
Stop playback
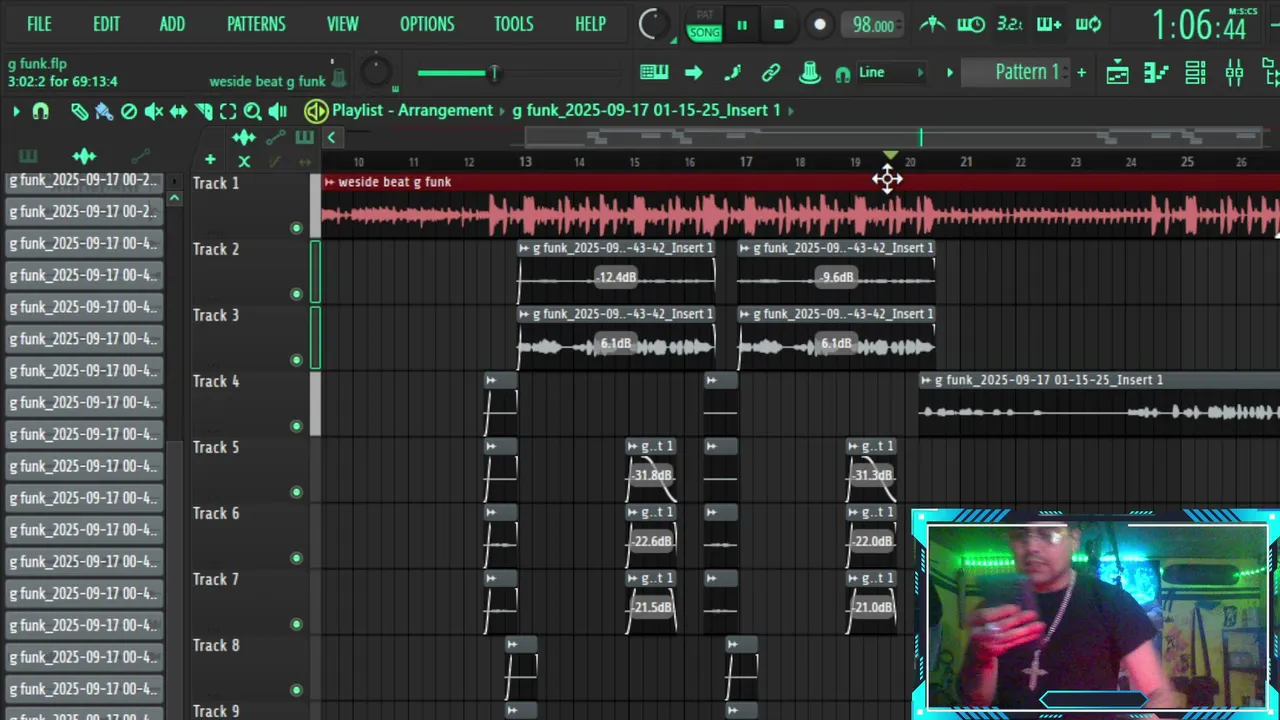pos(779,26)
